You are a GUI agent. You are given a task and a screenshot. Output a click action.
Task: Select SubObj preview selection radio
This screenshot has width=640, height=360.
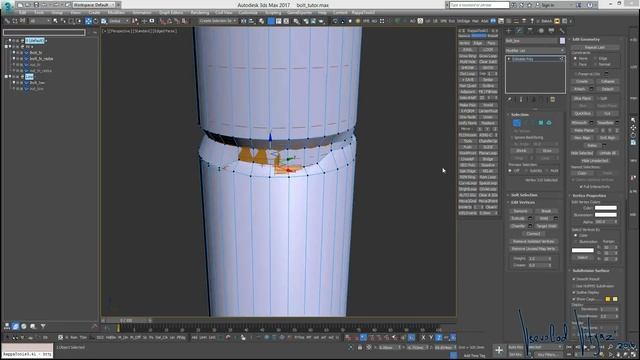pos(527,171)
